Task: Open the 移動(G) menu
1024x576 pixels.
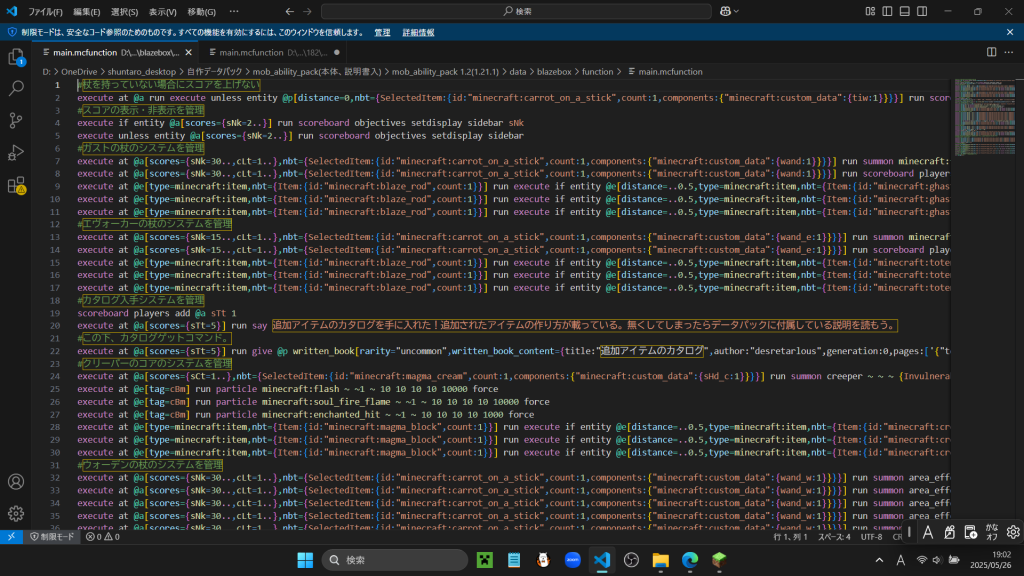Action: click(x=201, y=12)
